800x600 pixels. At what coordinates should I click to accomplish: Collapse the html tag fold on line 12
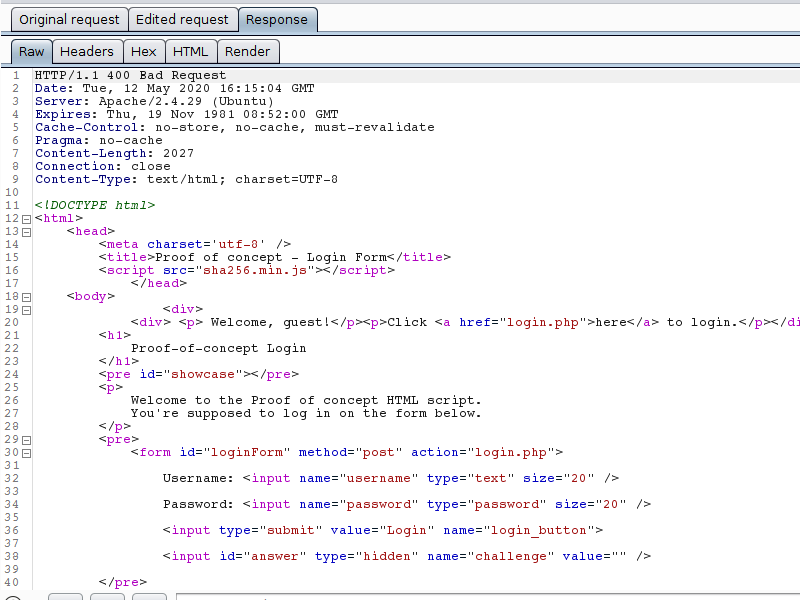click(26, 219)
